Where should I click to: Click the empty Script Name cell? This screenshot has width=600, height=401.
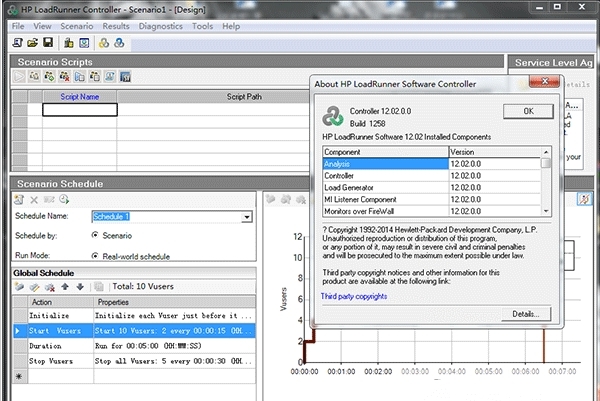pyautogui.click(x=80, y=110)
